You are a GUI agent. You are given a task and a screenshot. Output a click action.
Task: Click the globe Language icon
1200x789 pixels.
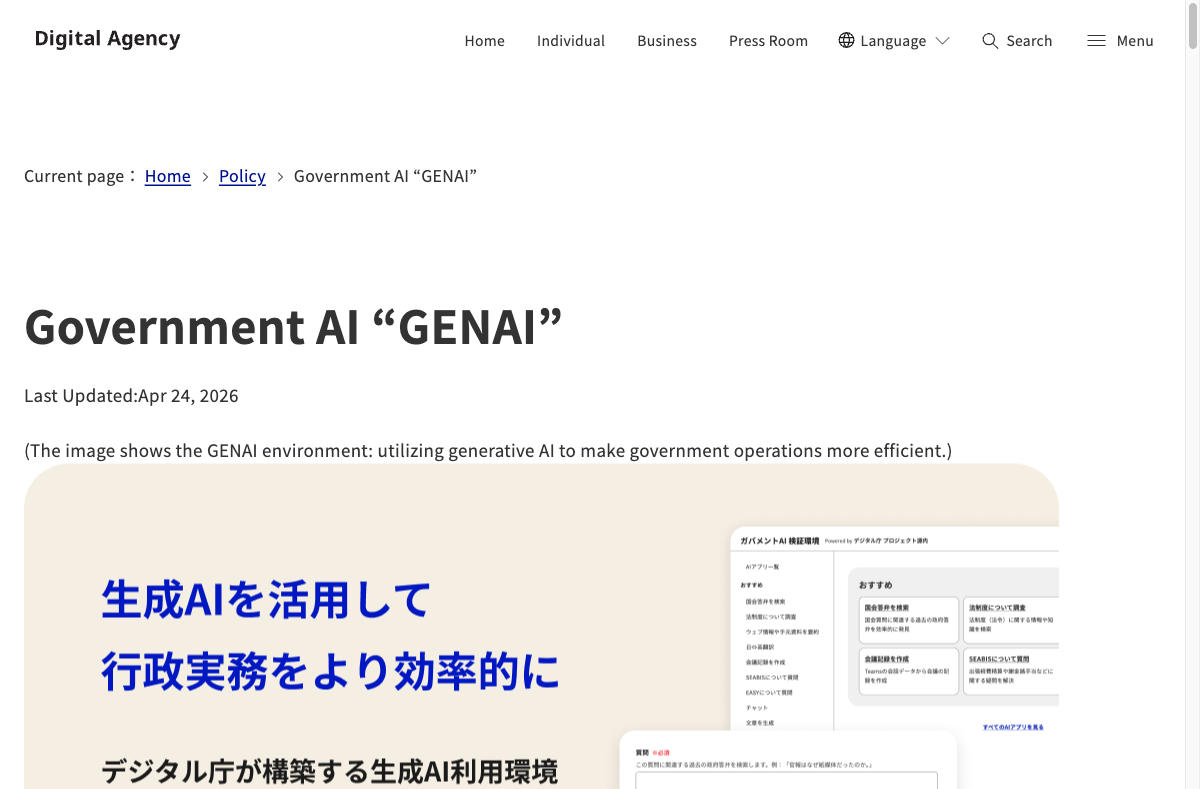(x=846, y=40)
